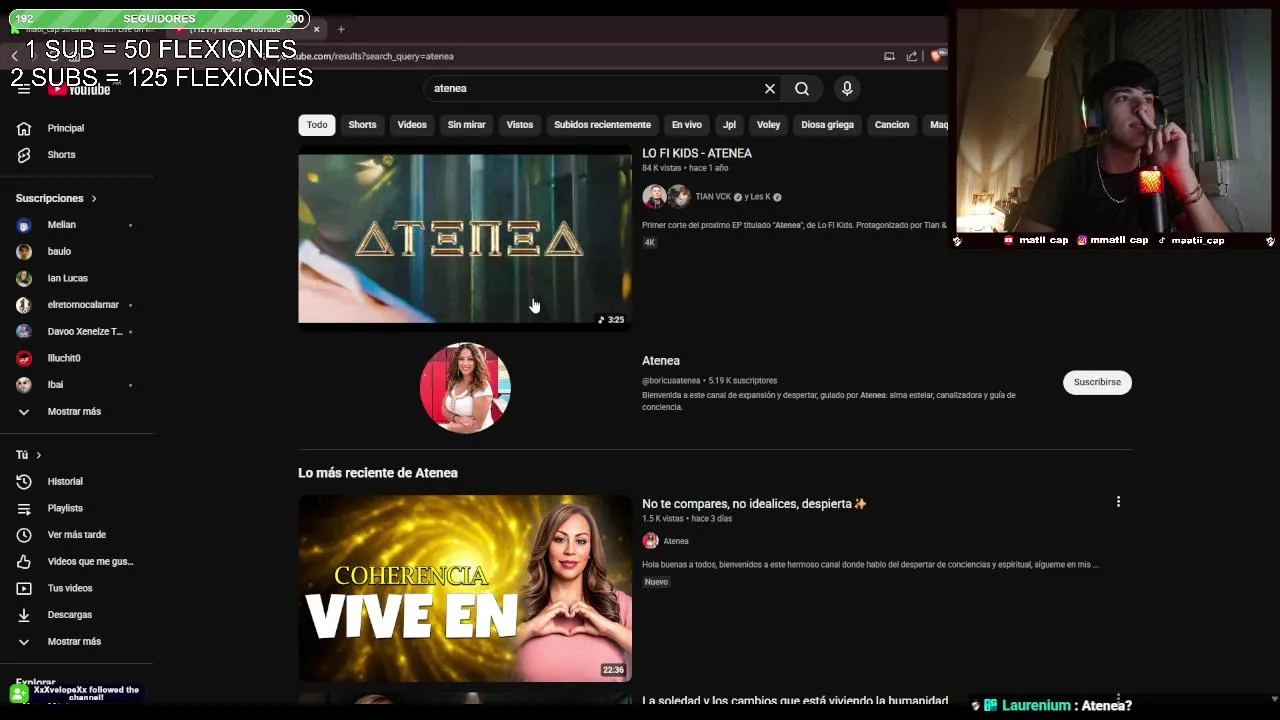Screen dimensions: 1280x720
Task: Expand Mostrar más under Tú section
Action: [x=76, y=642]
